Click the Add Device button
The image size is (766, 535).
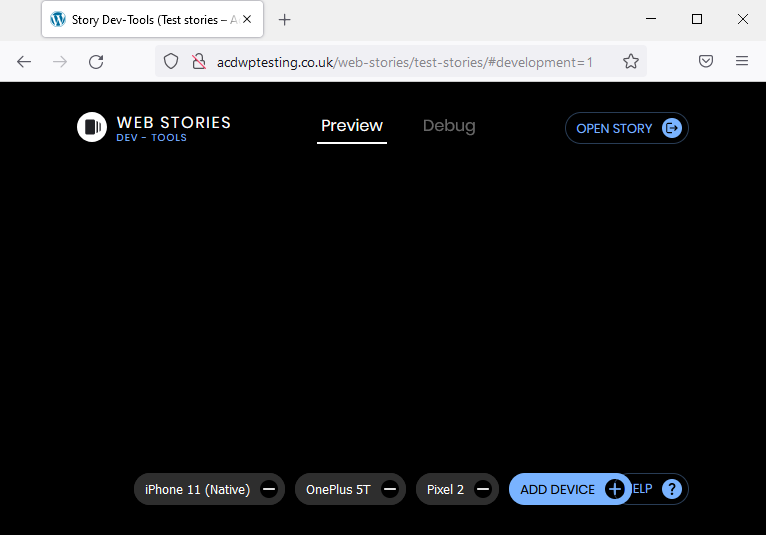(x=570, y=489)
